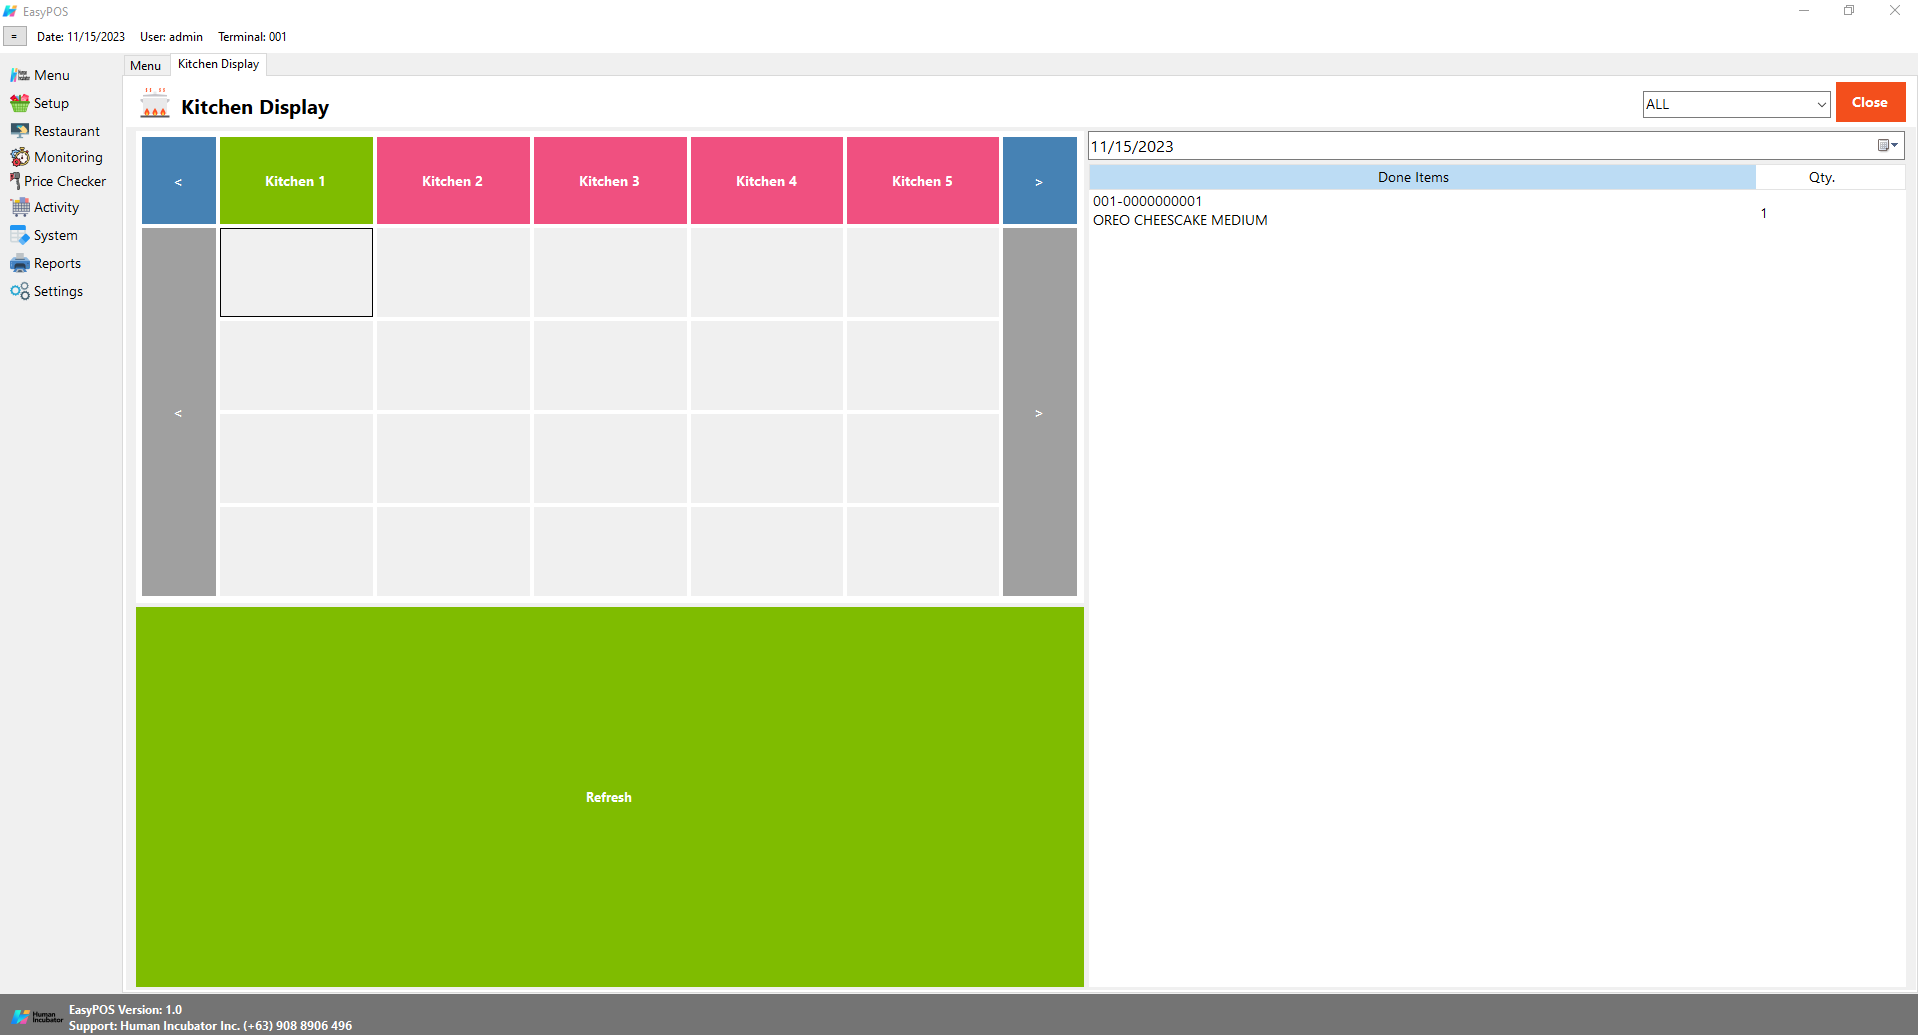This screenshot has height=1035, width=1918.
Task: Click the System sidebar icon
Action: [x=19, y=235]
